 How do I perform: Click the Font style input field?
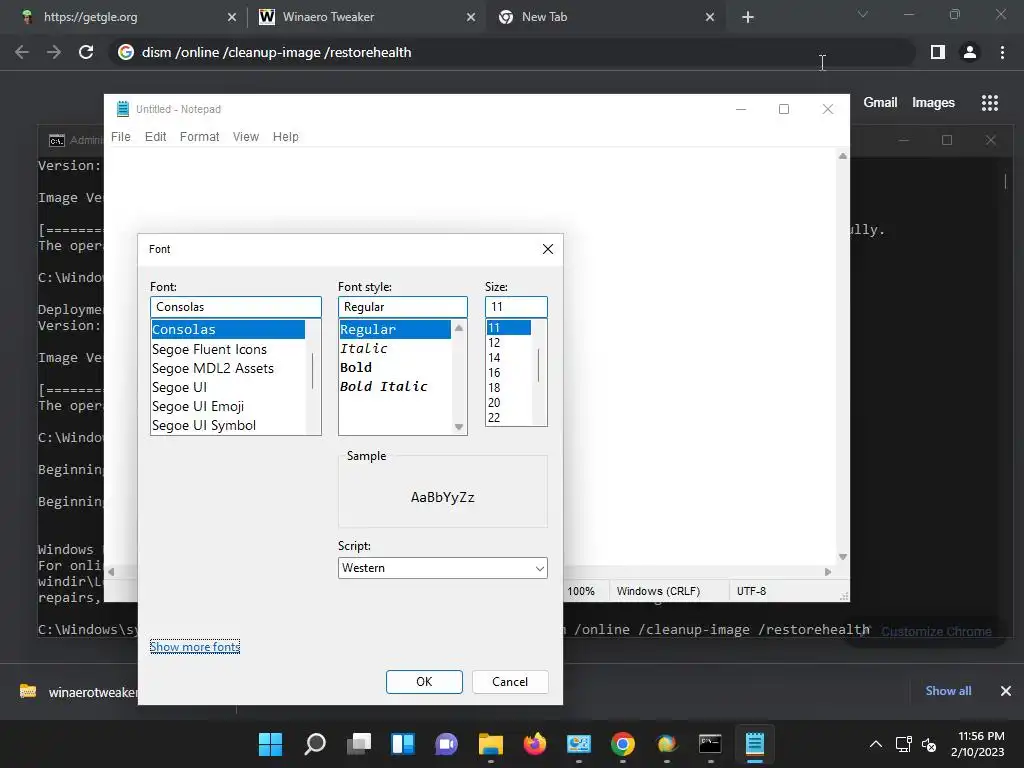403,307
